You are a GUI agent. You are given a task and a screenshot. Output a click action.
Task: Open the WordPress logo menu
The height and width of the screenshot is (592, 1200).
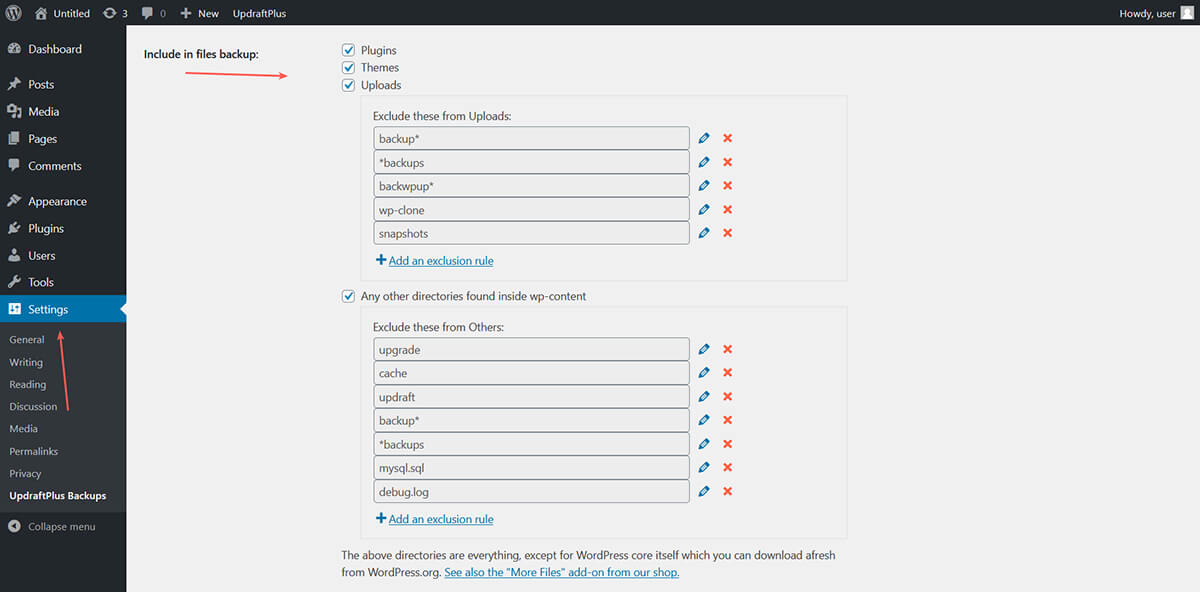coord(14,13)
